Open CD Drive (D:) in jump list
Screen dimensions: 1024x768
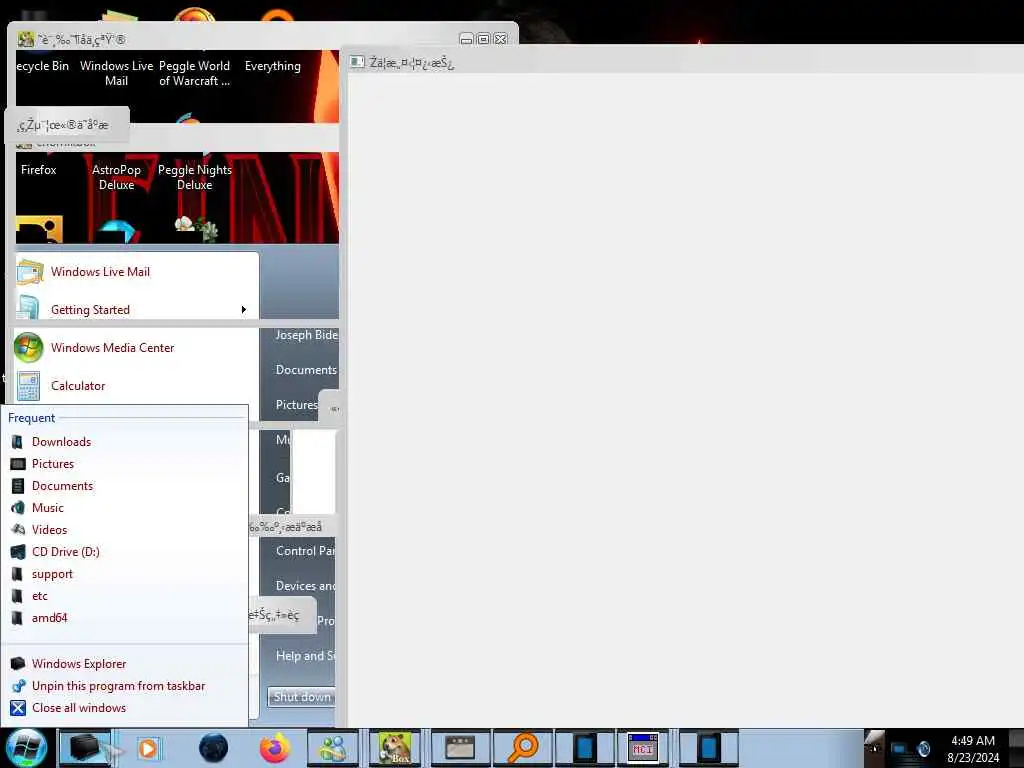(x=65, y=552)
